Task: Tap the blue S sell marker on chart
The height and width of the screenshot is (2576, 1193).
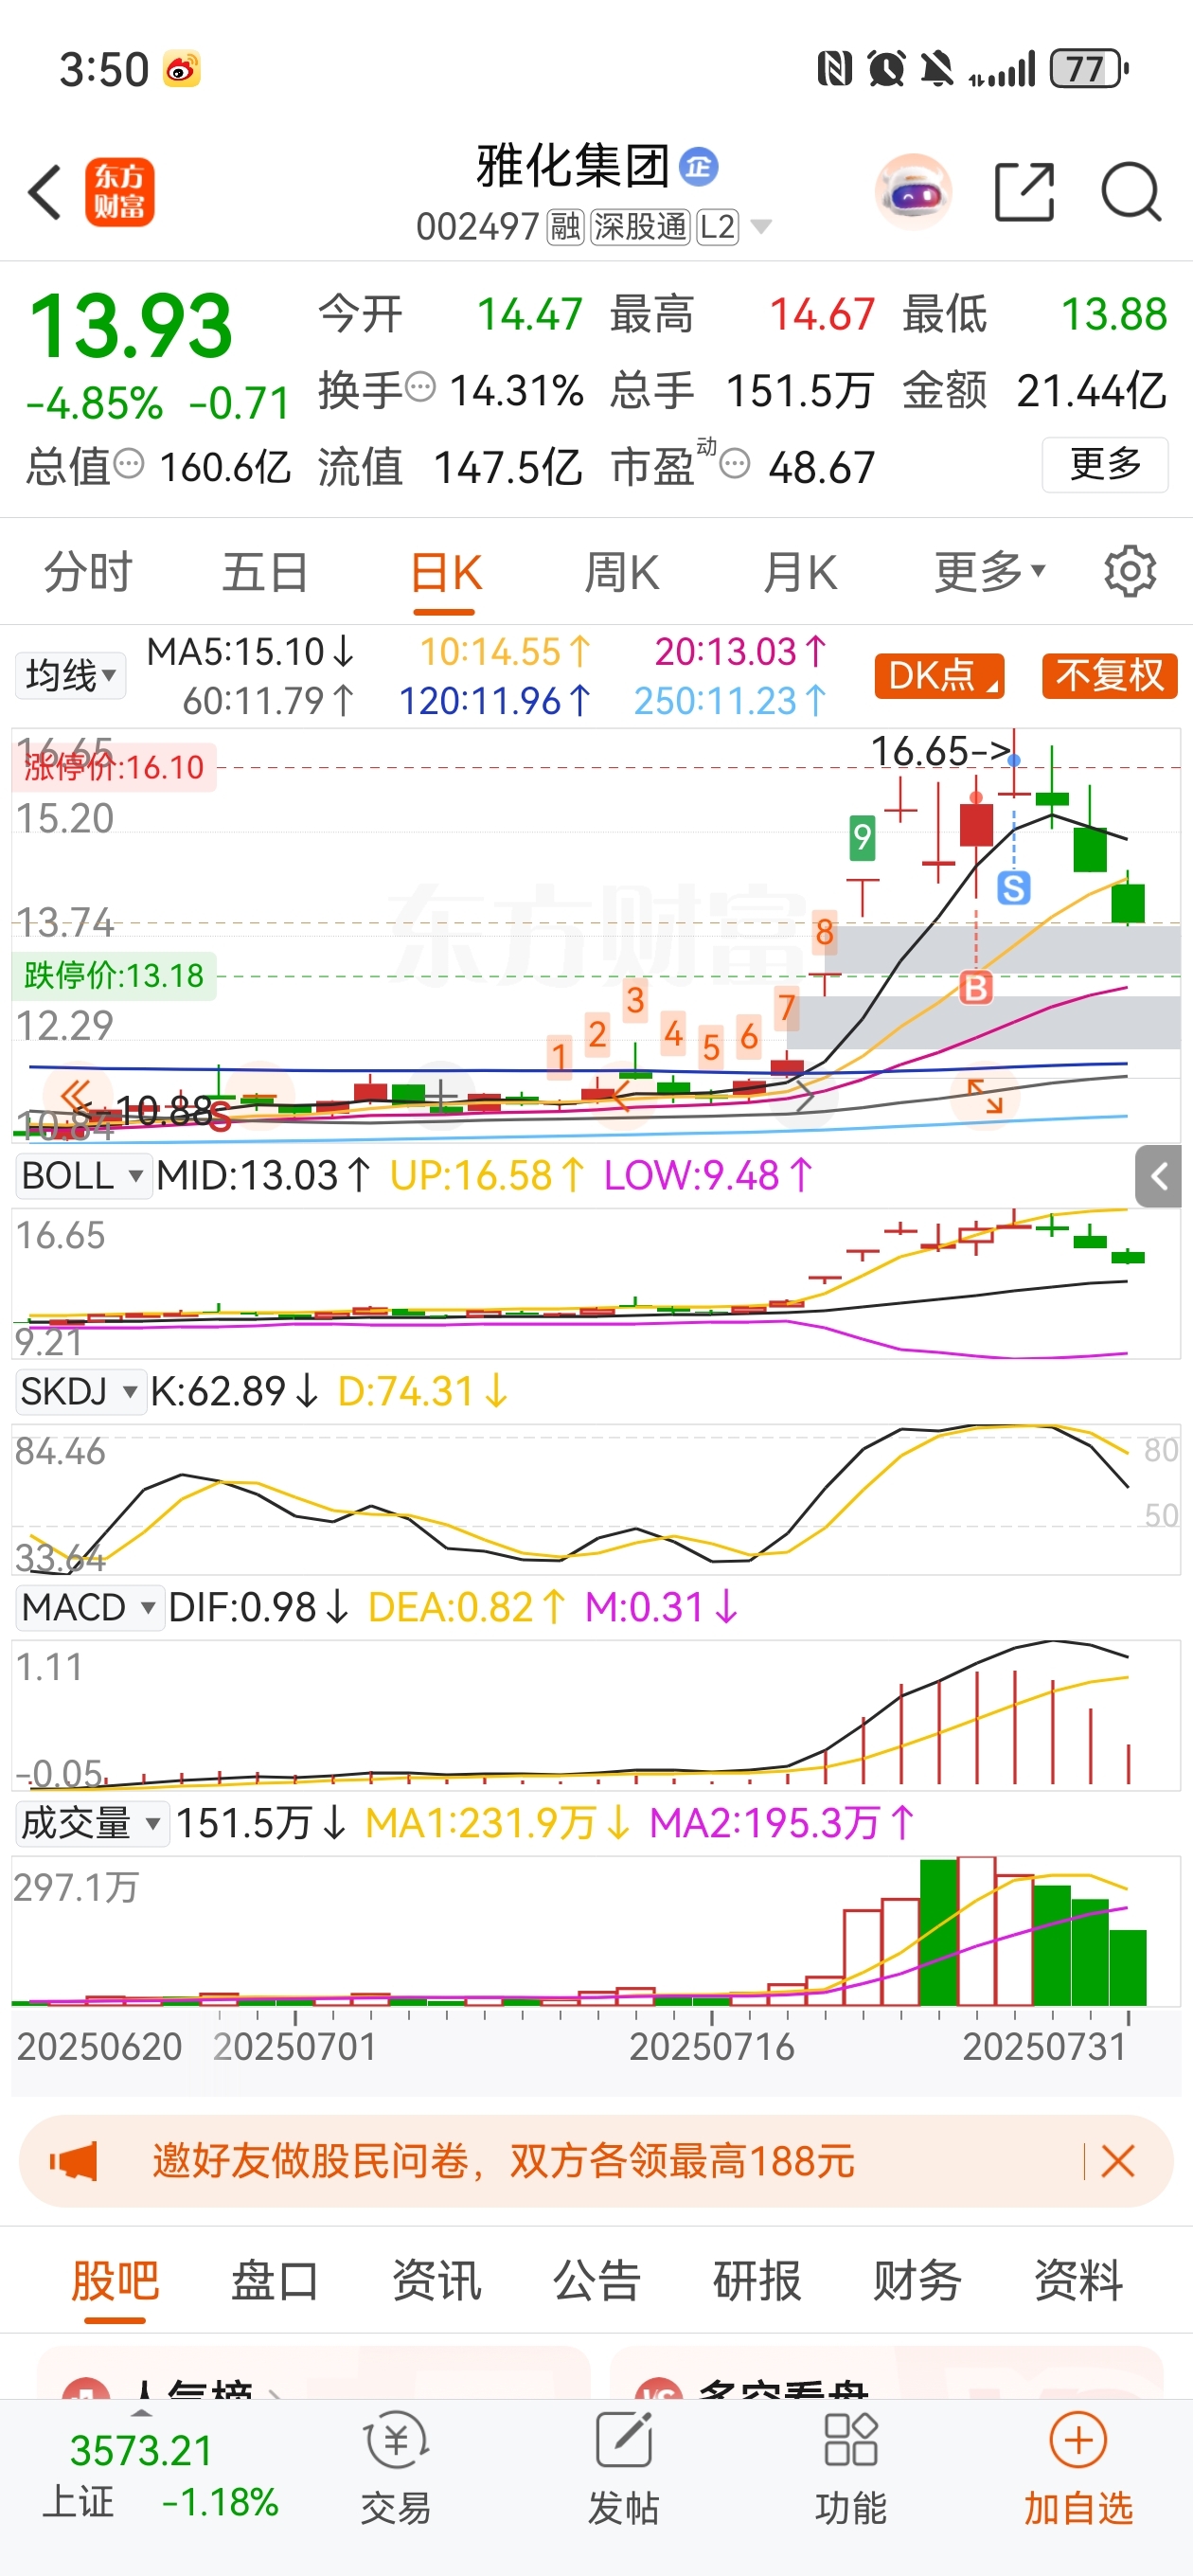Action: click(x=1014, y=887)
